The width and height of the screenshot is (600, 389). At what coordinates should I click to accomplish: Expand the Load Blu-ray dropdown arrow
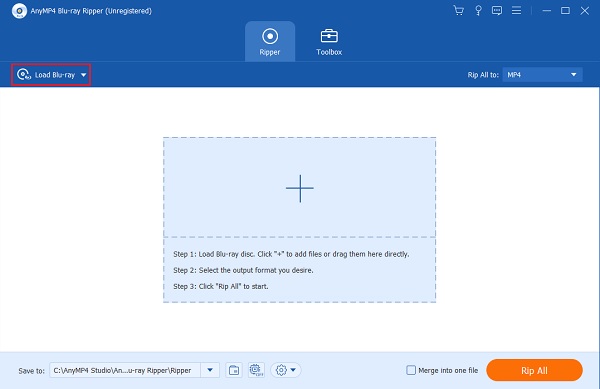pos(83,75)
